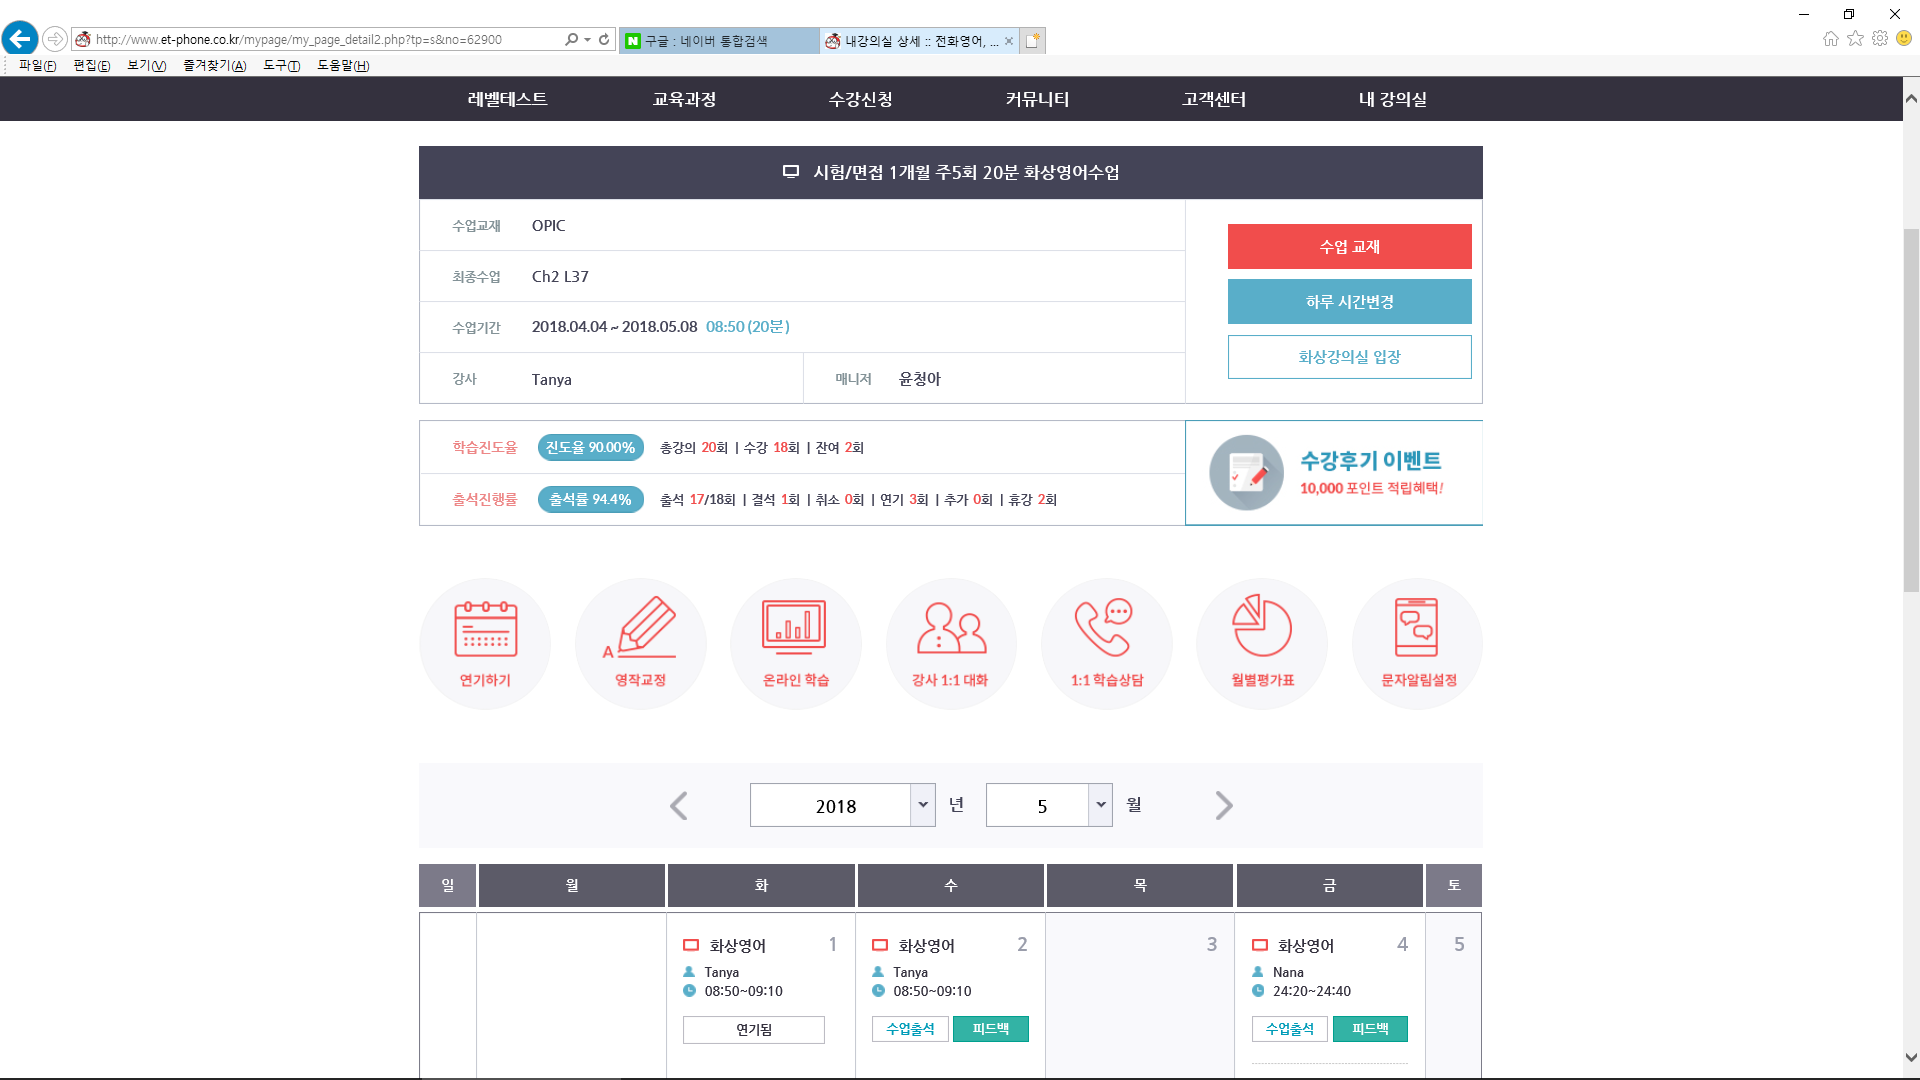
Task: Go to next month with right chevron
Action: (1224, 805)
